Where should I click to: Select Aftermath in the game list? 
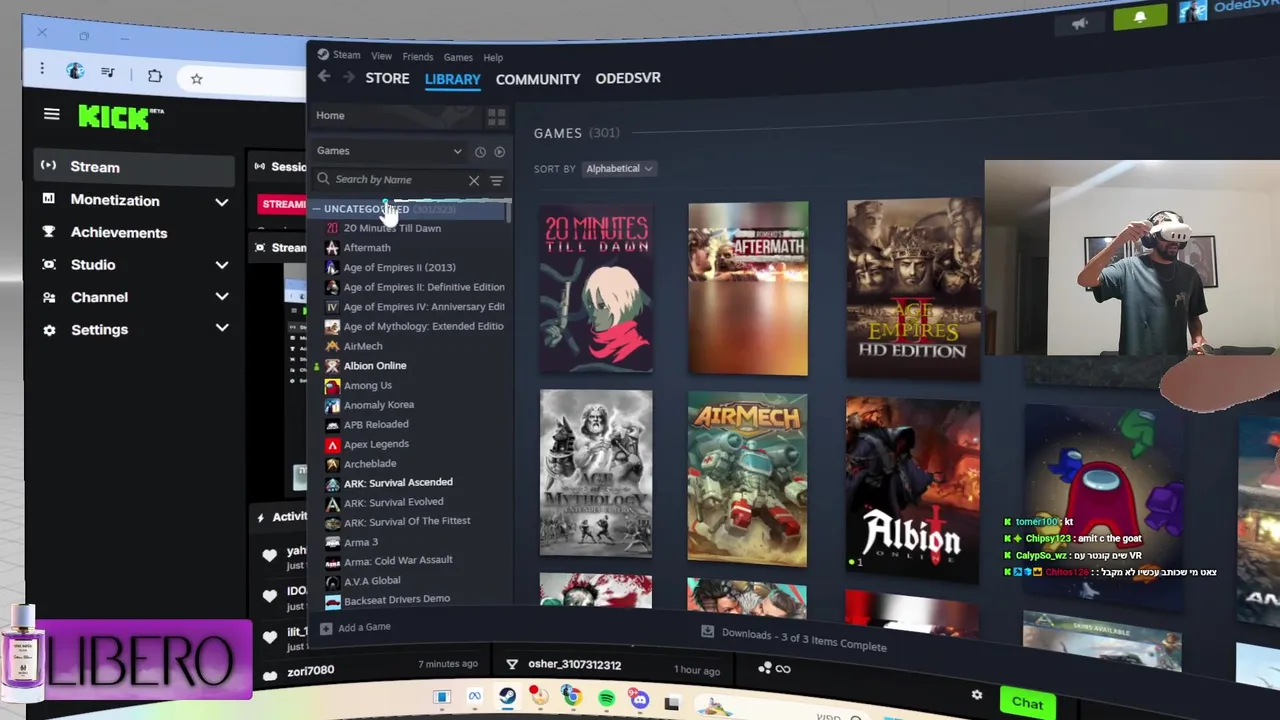(x=367, y=248)
